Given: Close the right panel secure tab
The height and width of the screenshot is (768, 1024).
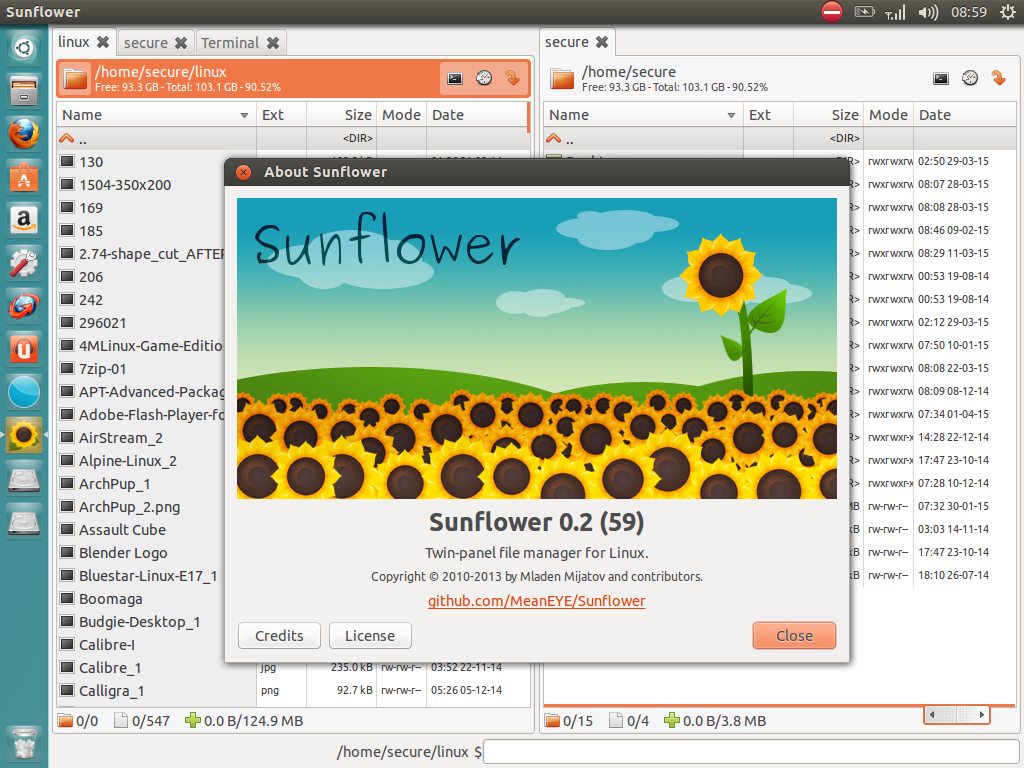Looking at the screenshot, I should pos(602,42).
